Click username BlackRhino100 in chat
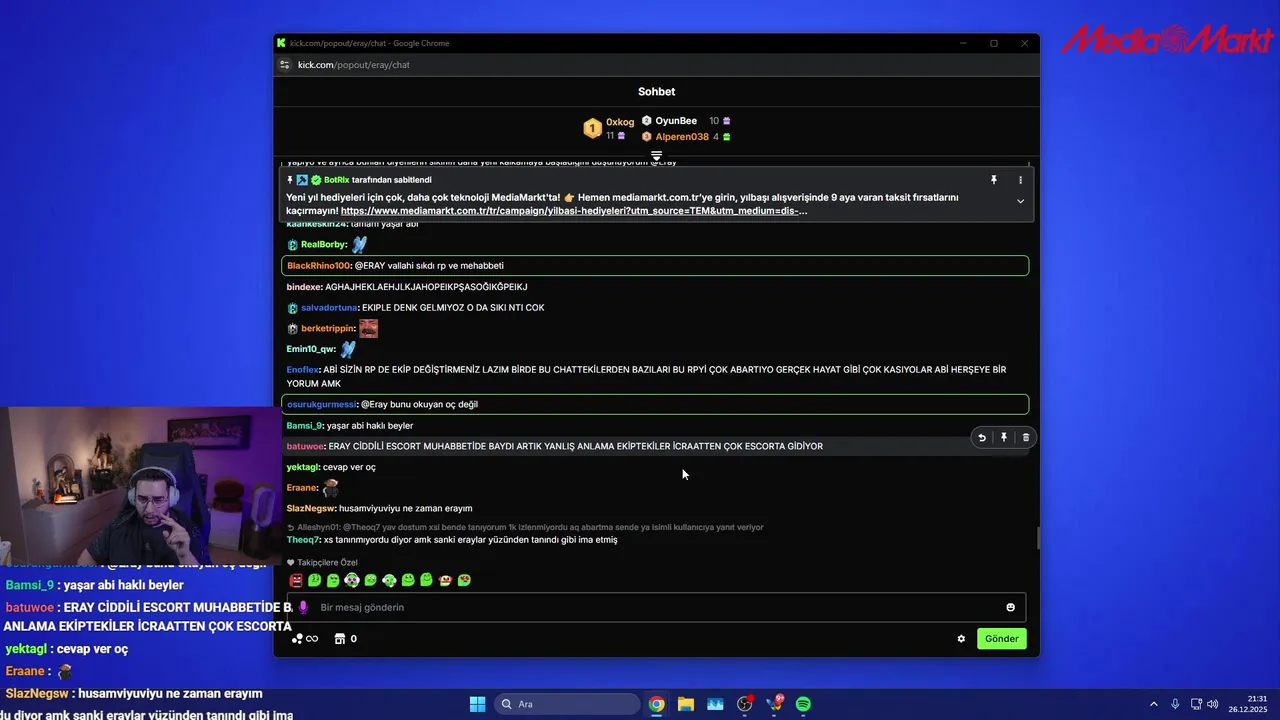Screen dimensions: 1280x720 click(x=318, y=266)
